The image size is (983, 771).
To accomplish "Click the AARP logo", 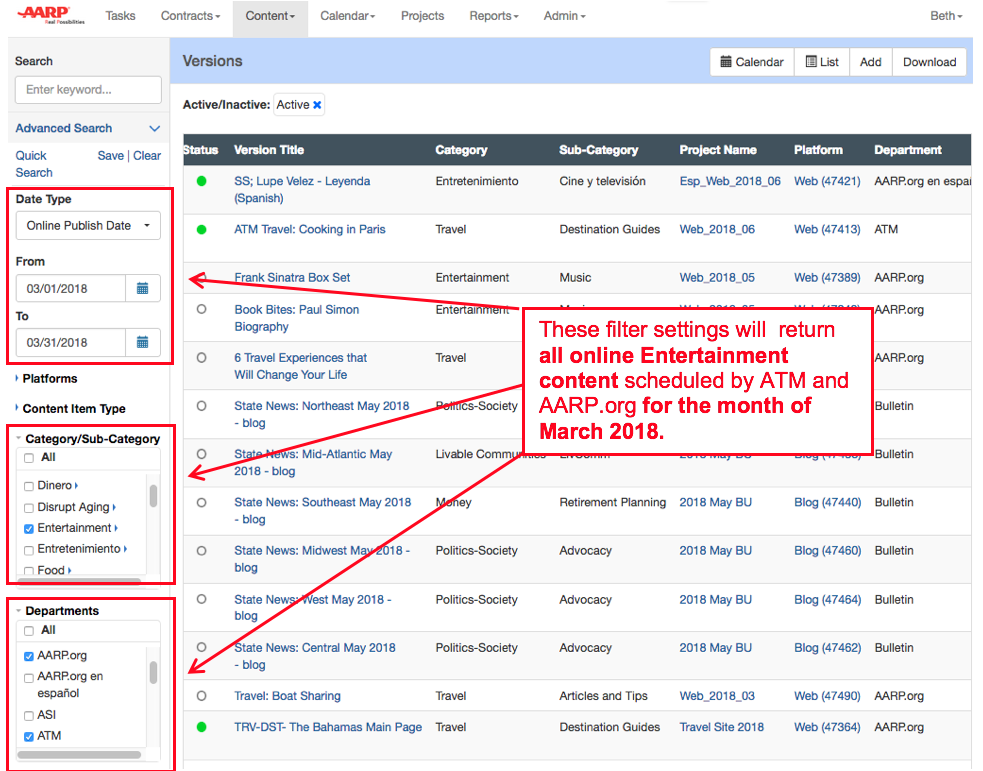I will coord(51,15).
